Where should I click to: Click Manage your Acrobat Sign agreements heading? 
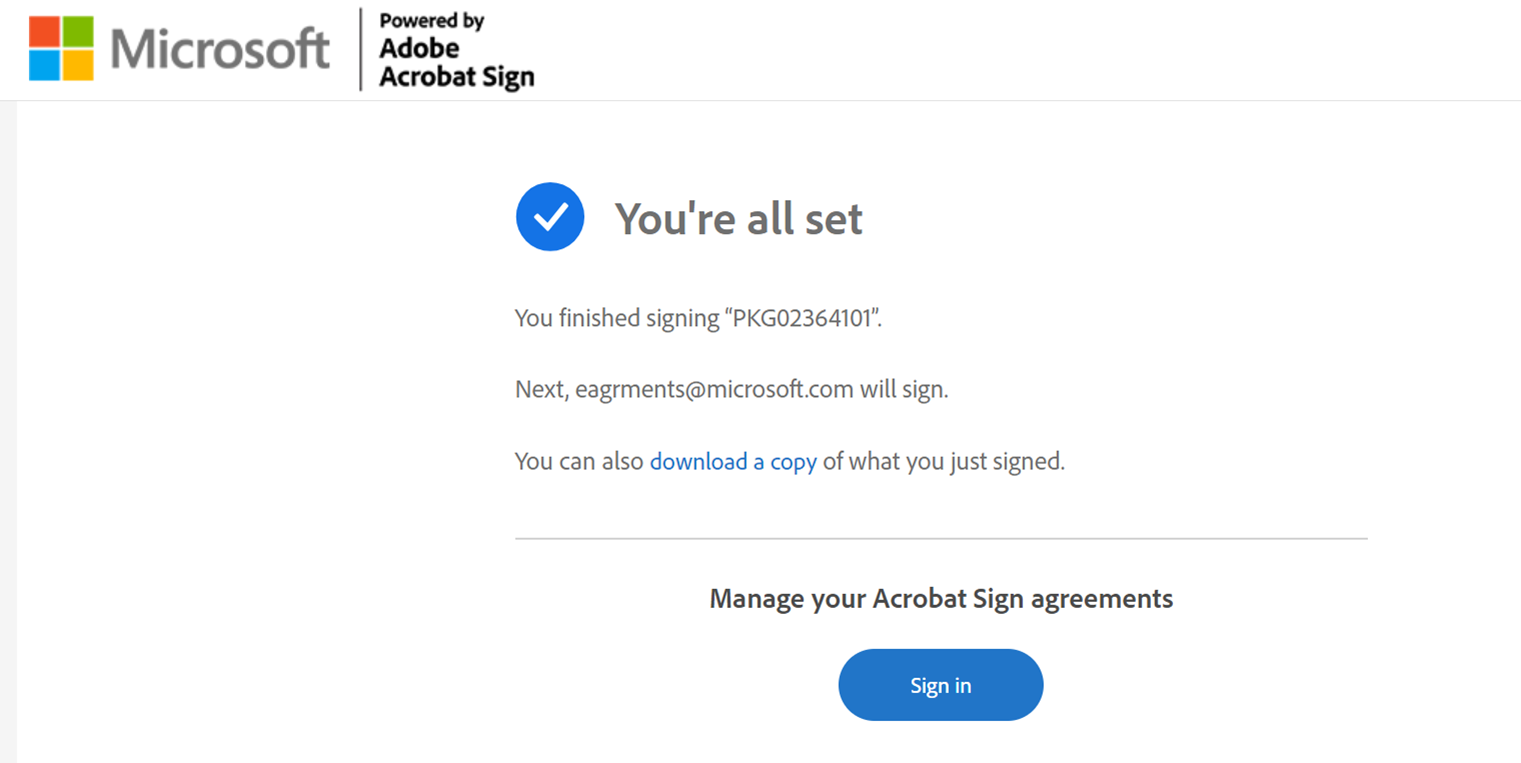[x=941, y=598]
